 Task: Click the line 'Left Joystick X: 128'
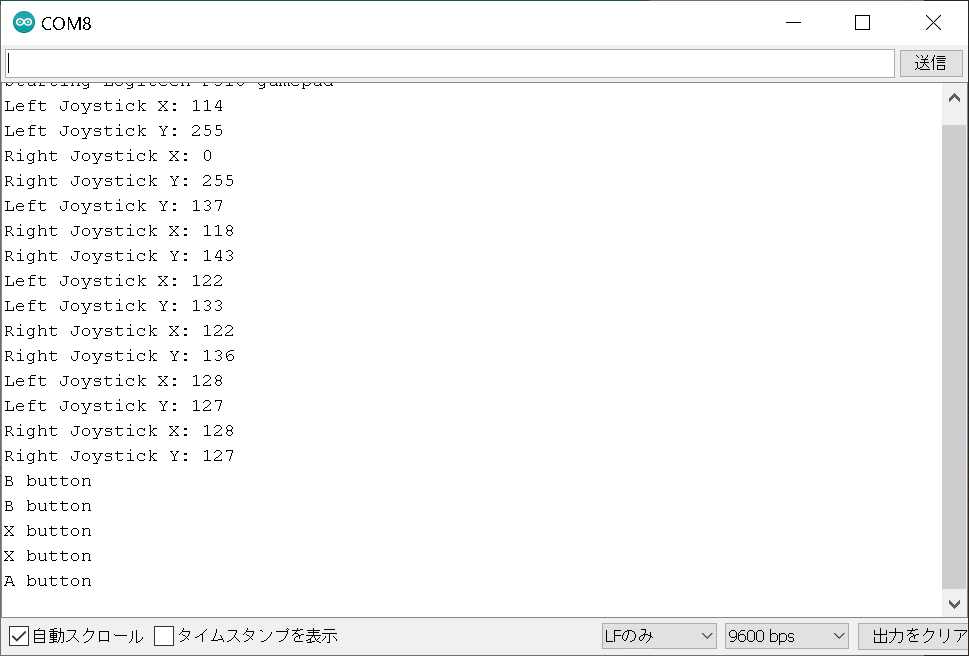(x=114, y=381)
